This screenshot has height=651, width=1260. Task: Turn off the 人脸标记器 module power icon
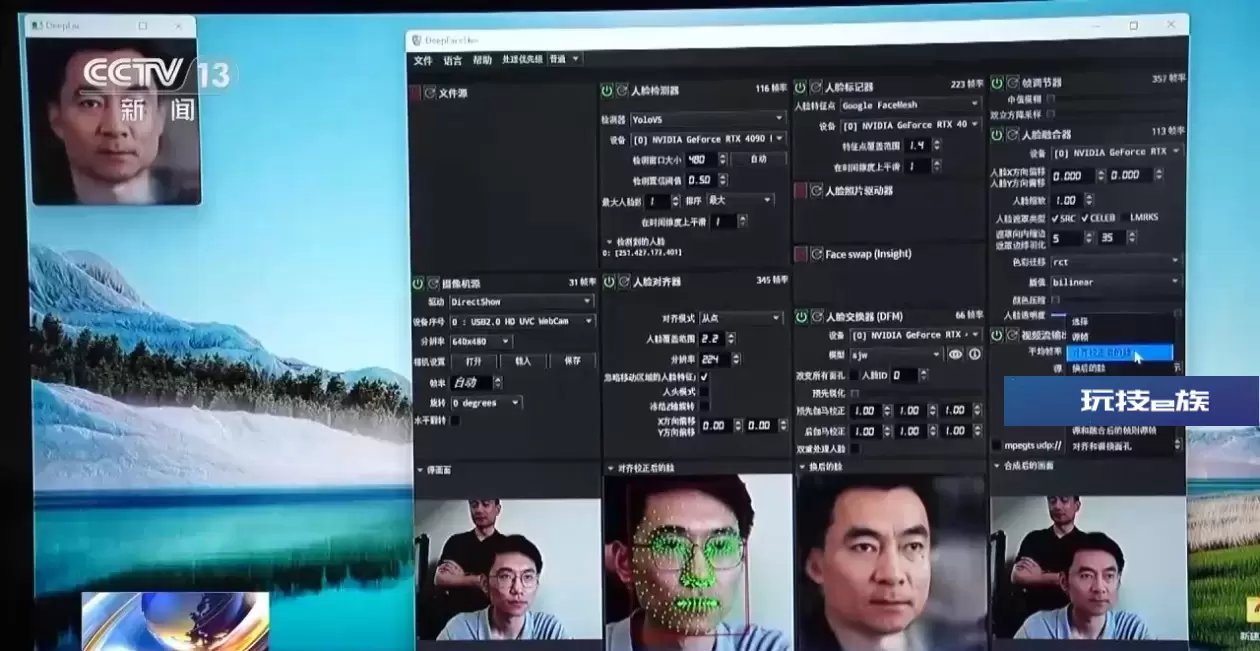[x=800, y=87]
